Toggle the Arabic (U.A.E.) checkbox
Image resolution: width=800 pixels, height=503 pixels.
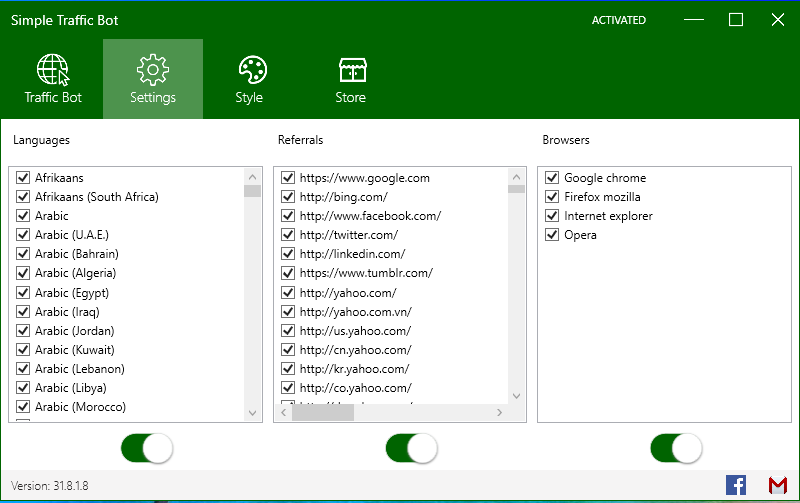(23, 235)
